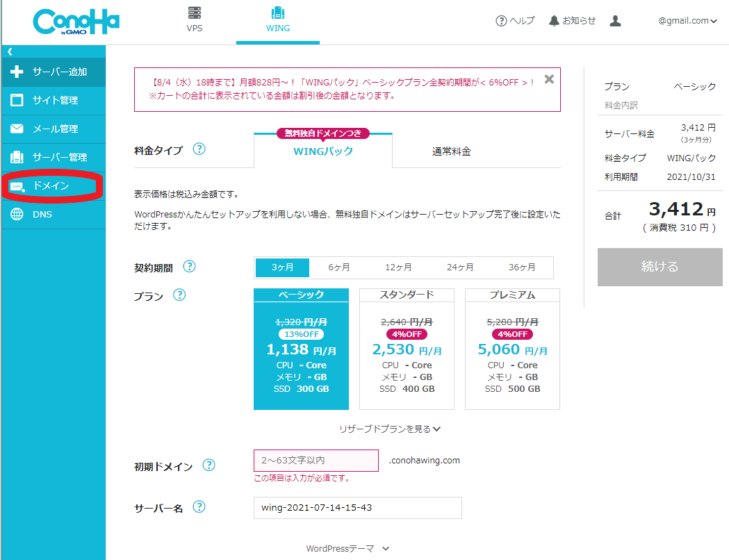
Task: Click the 2021/10/31 usage period value
Action: (x=691, y=177)
